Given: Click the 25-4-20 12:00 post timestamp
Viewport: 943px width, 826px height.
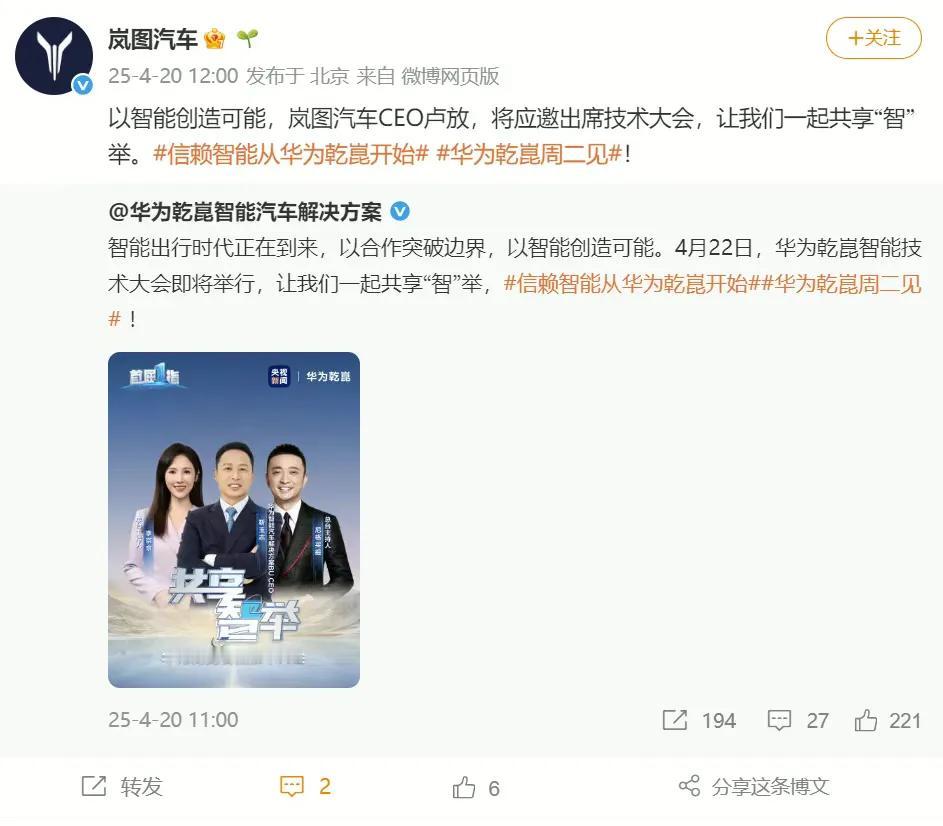Looking at the screenshot, I should tap(173, 76).
